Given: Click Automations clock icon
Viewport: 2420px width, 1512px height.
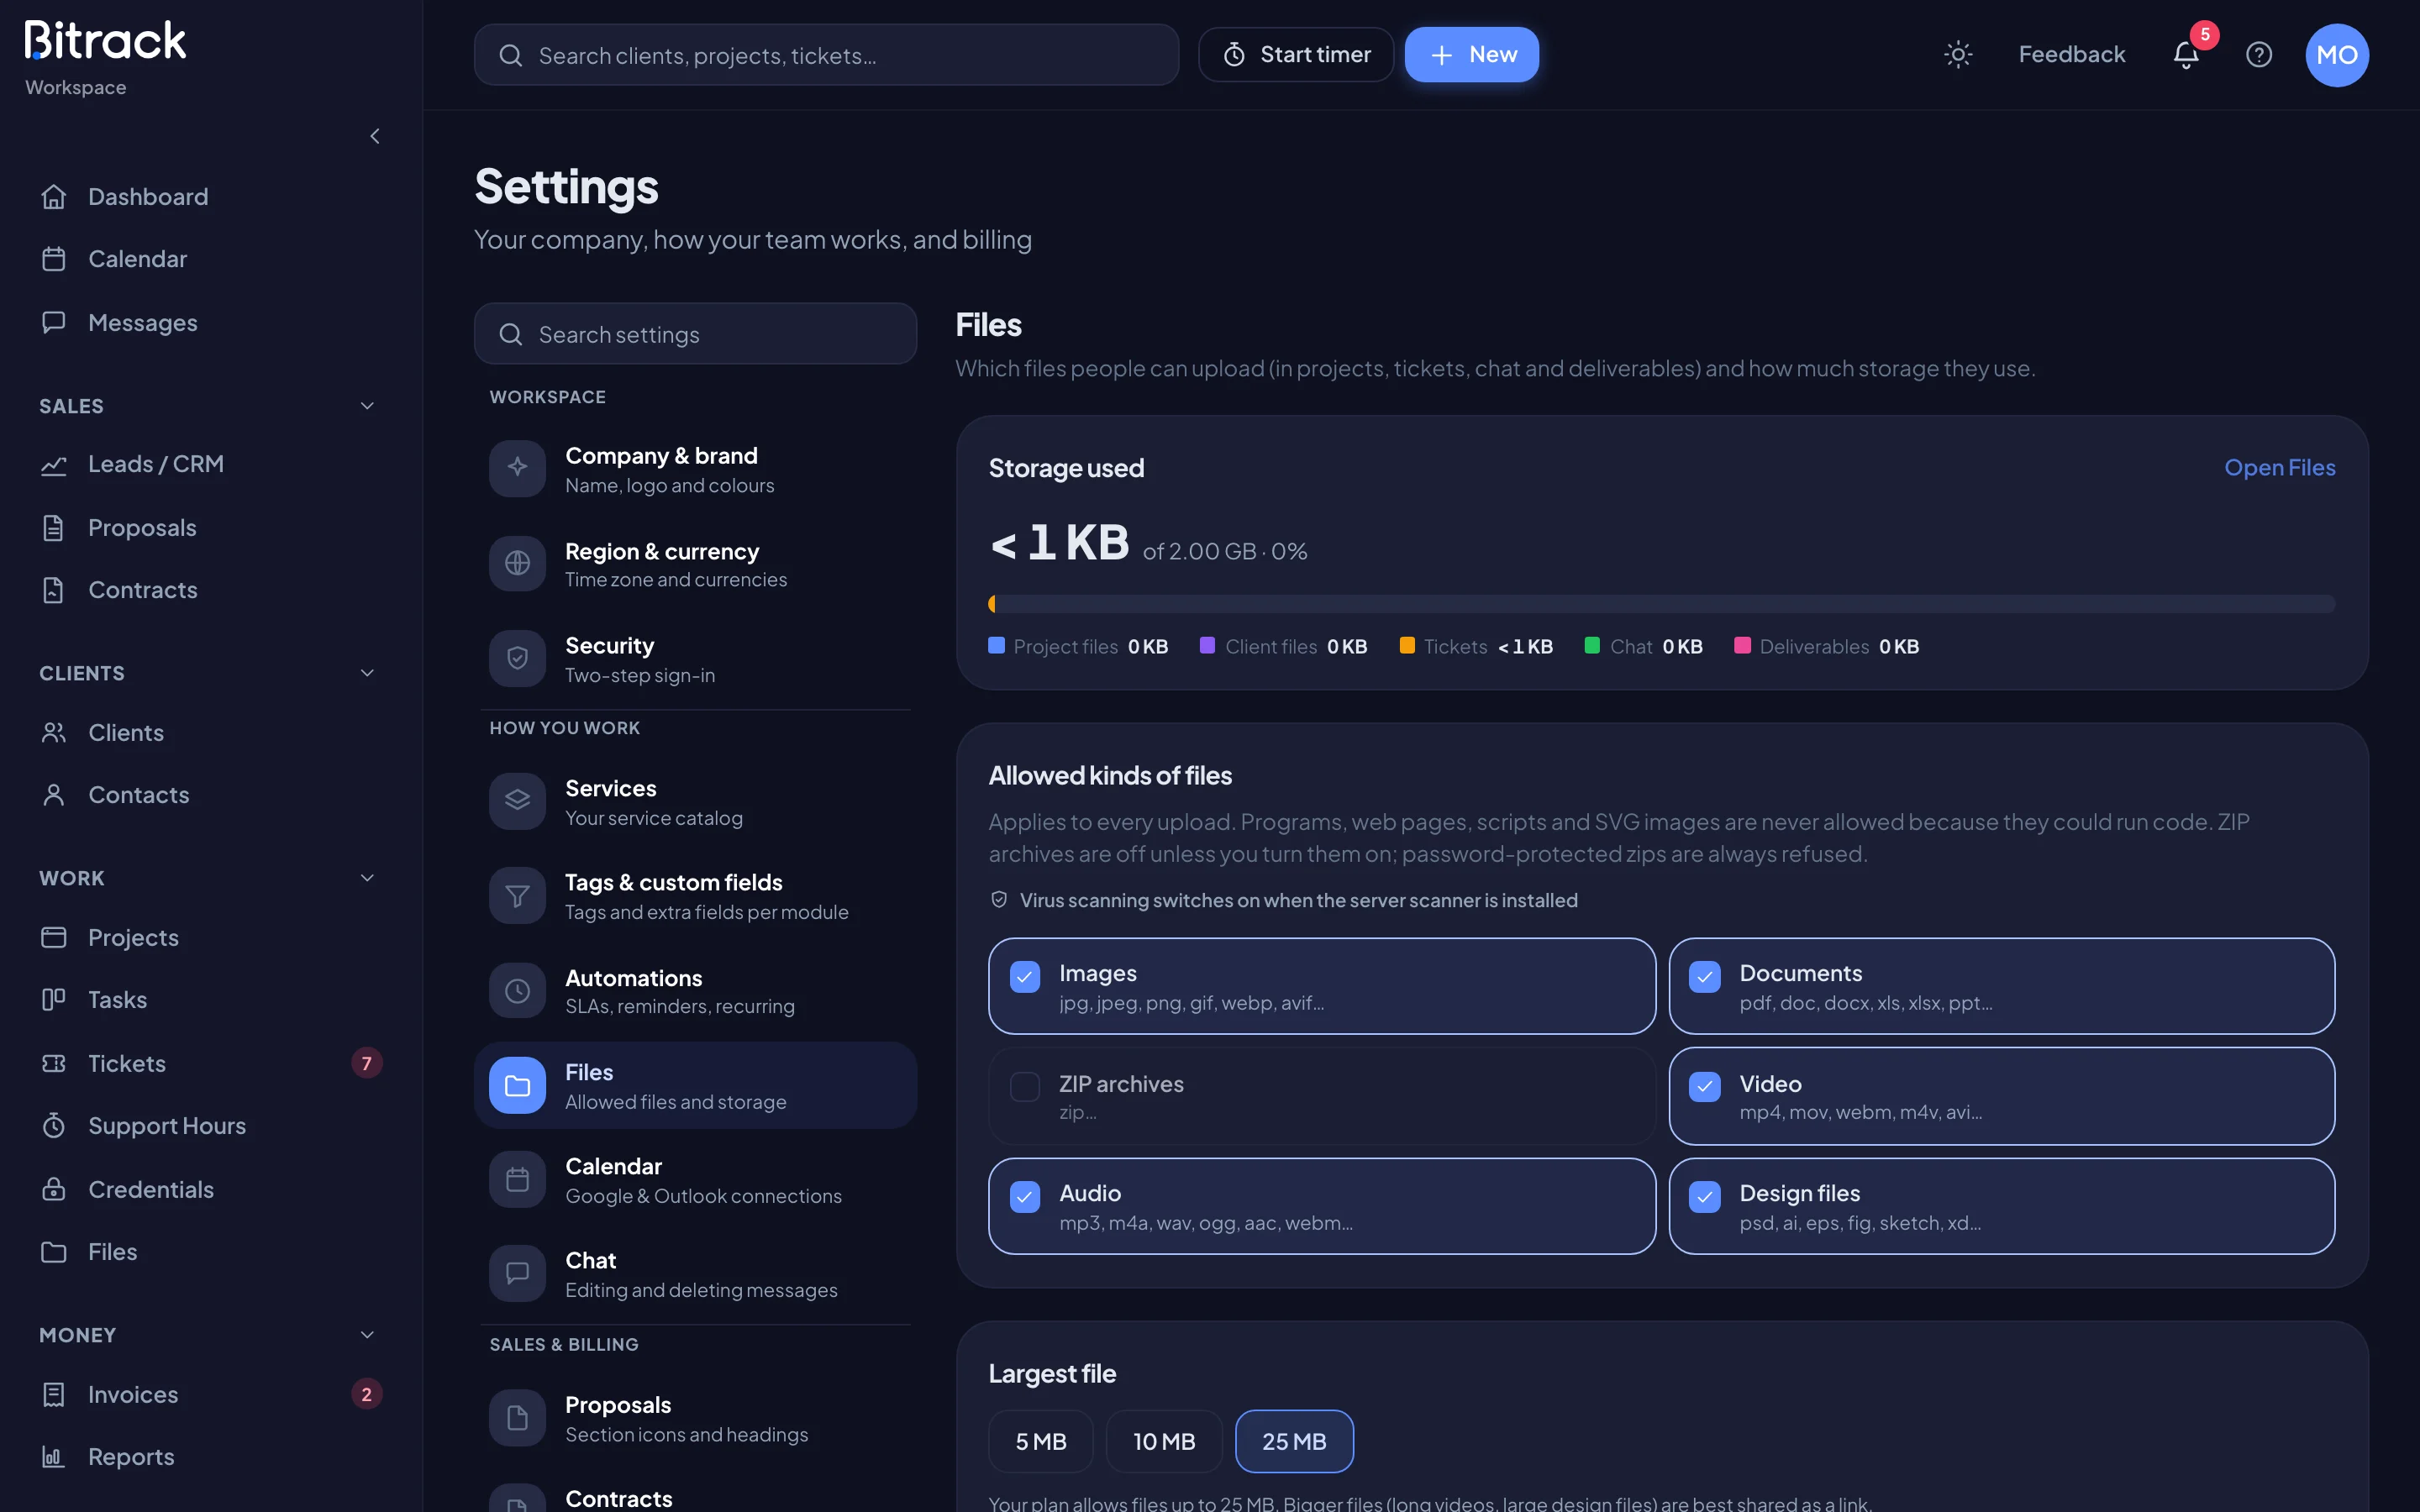Looking at the screenshot, I should click(x=517, y=990).
